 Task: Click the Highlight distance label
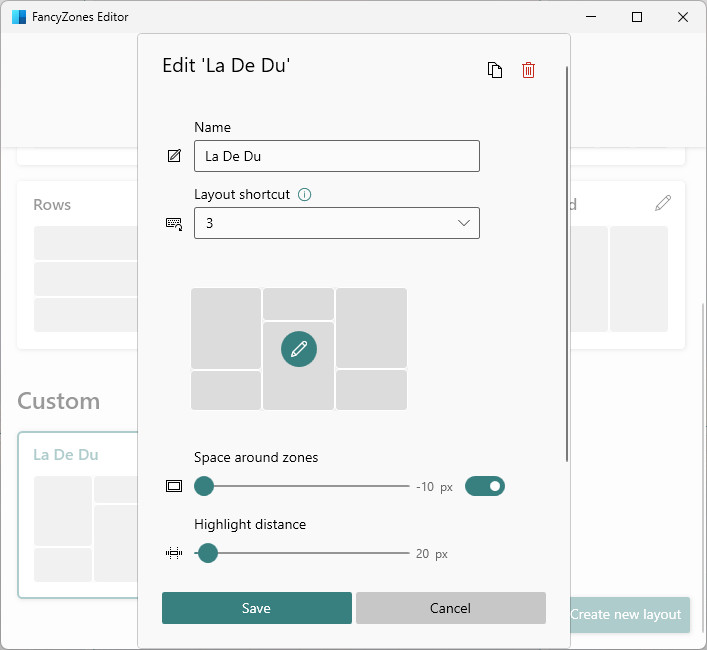250,524
